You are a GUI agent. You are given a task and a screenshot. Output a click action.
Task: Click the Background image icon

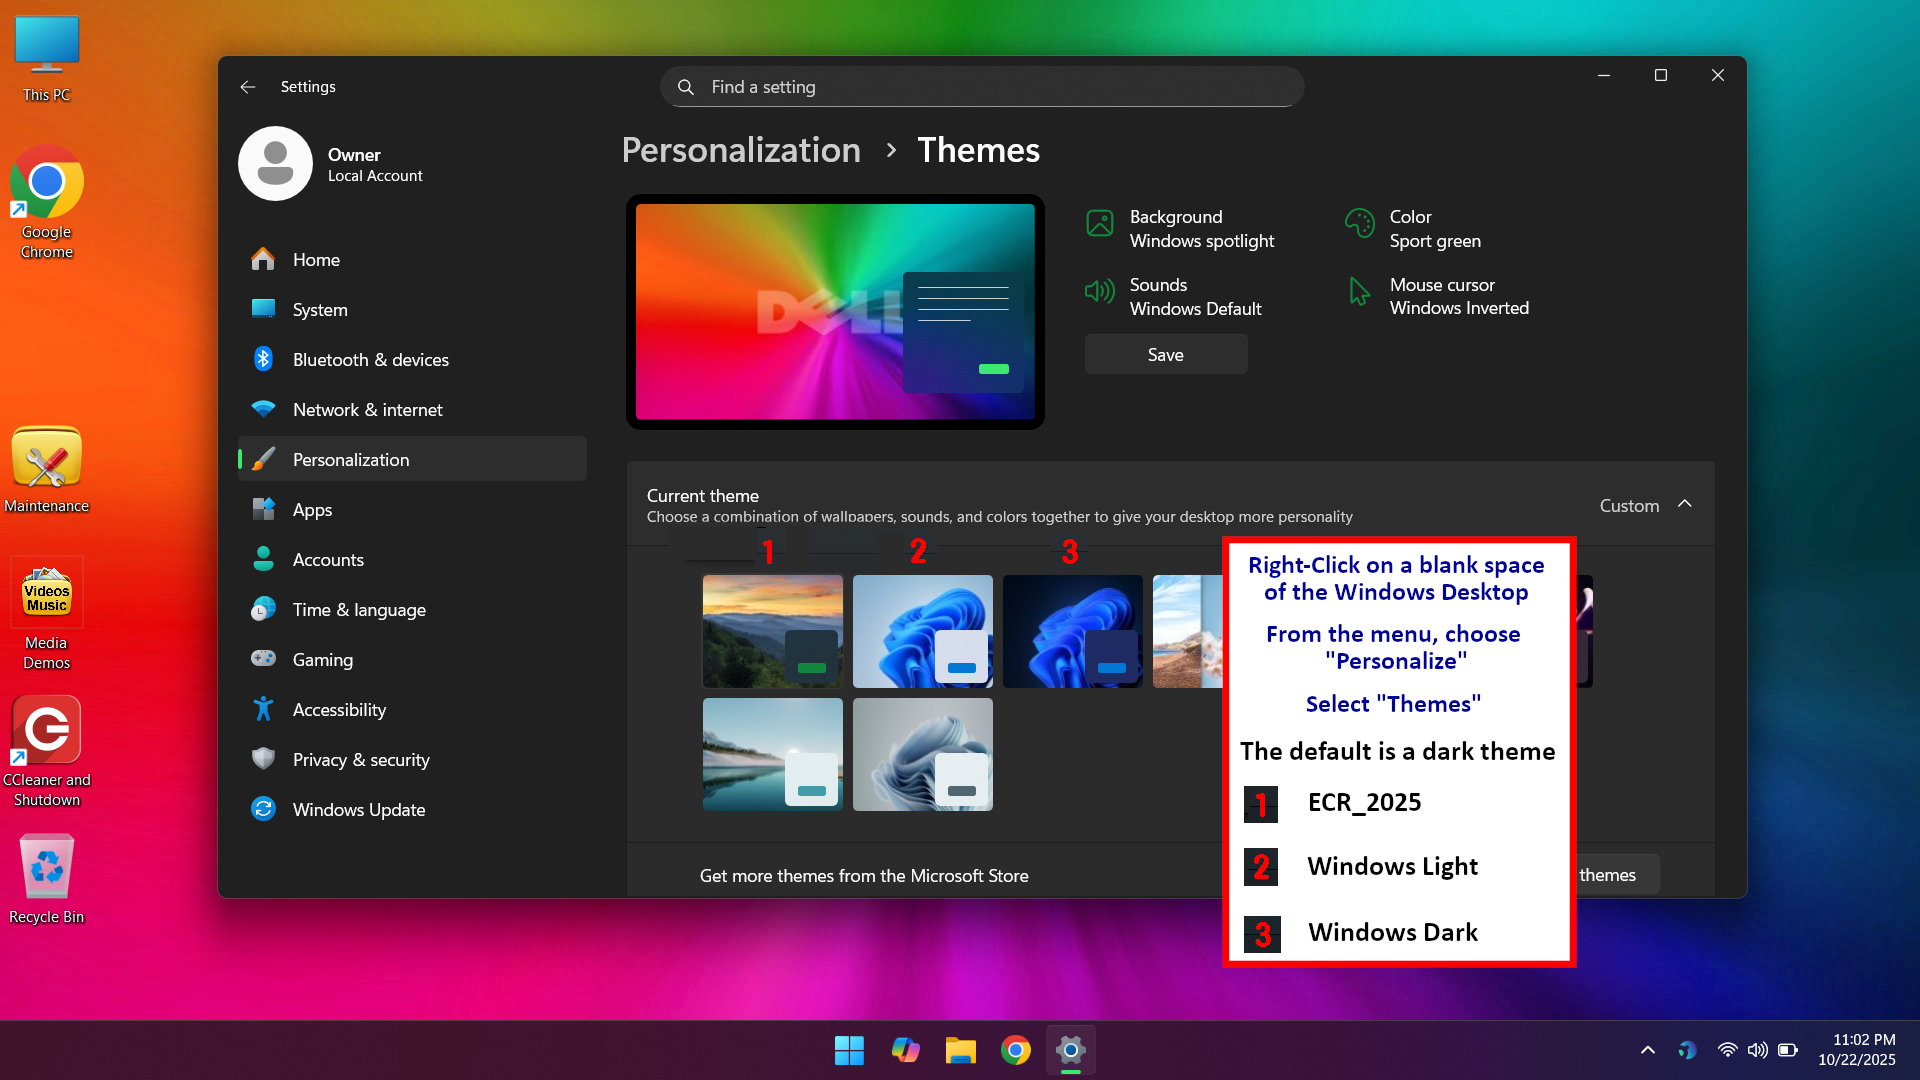click(1100, 224)
